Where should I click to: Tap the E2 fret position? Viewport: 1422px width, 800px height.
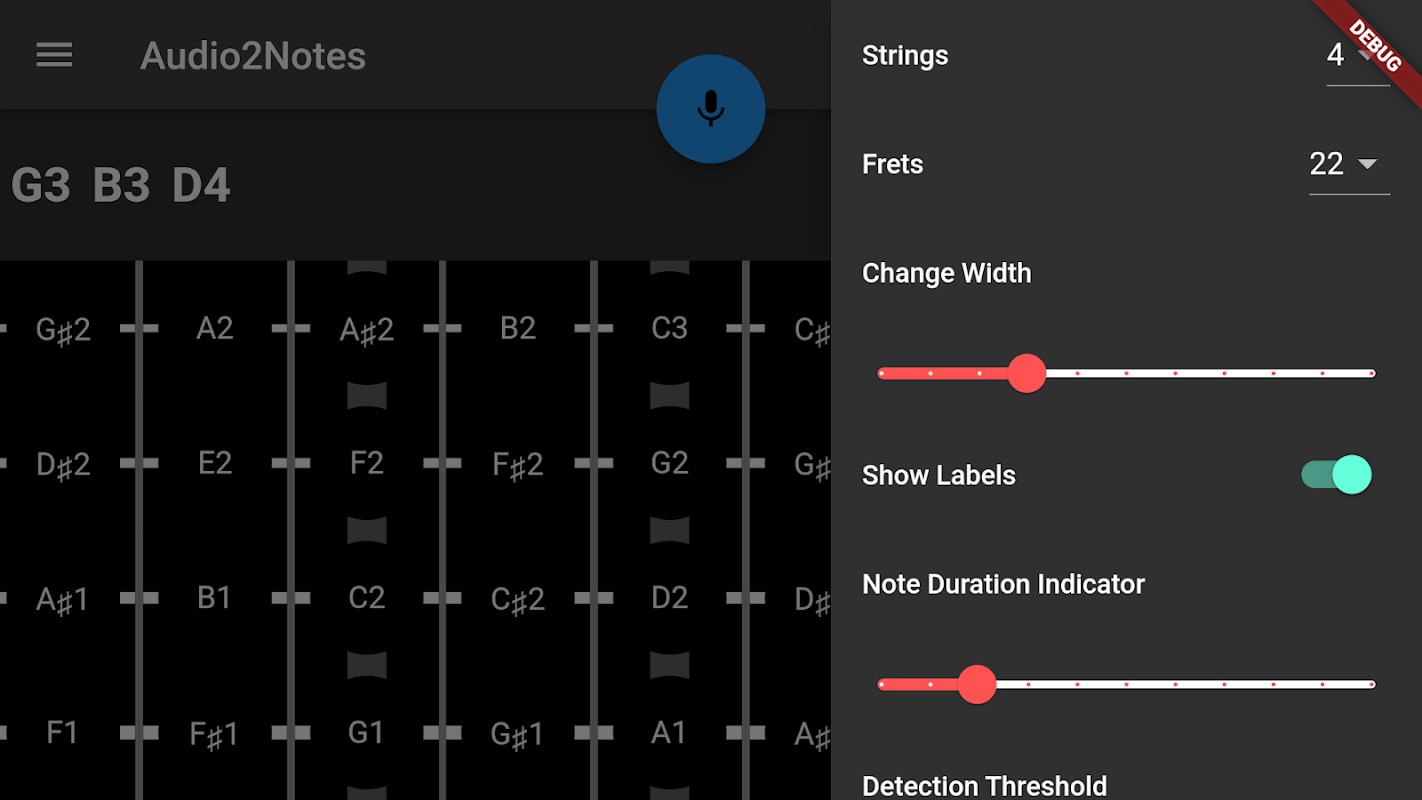(x=215, y=463)
